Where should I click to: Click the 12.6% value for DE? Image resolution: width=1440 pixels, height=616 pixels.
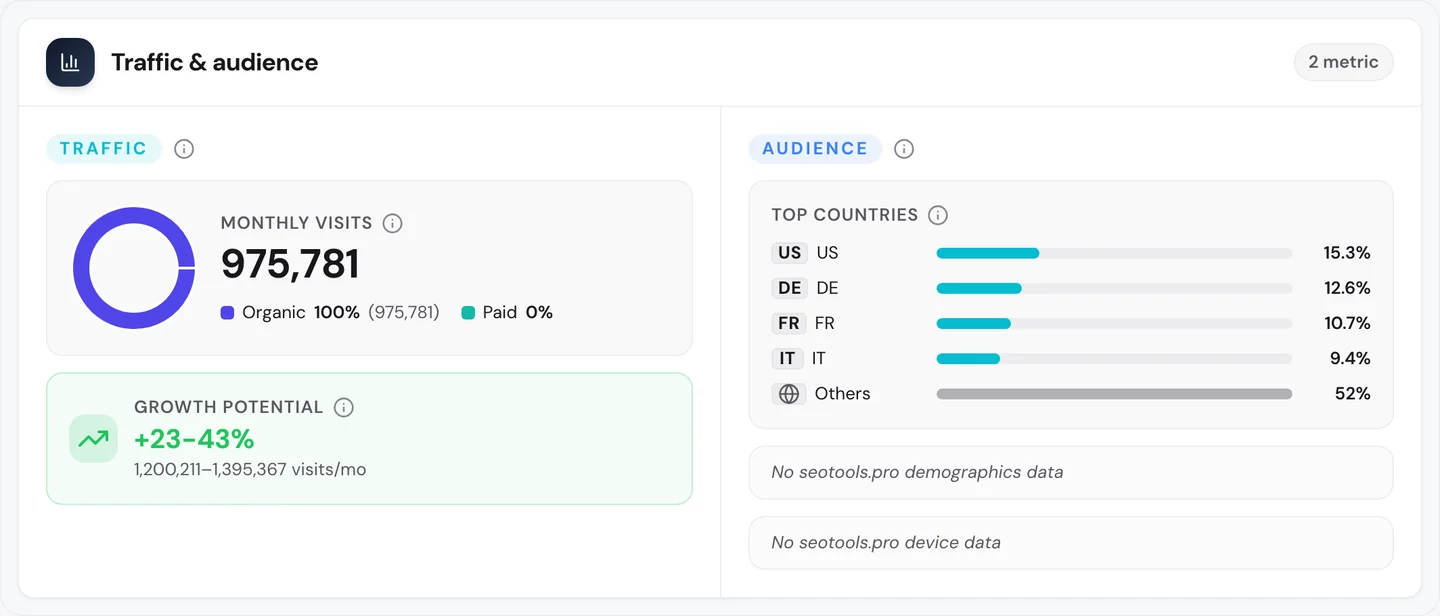[x=1347, y=288]
